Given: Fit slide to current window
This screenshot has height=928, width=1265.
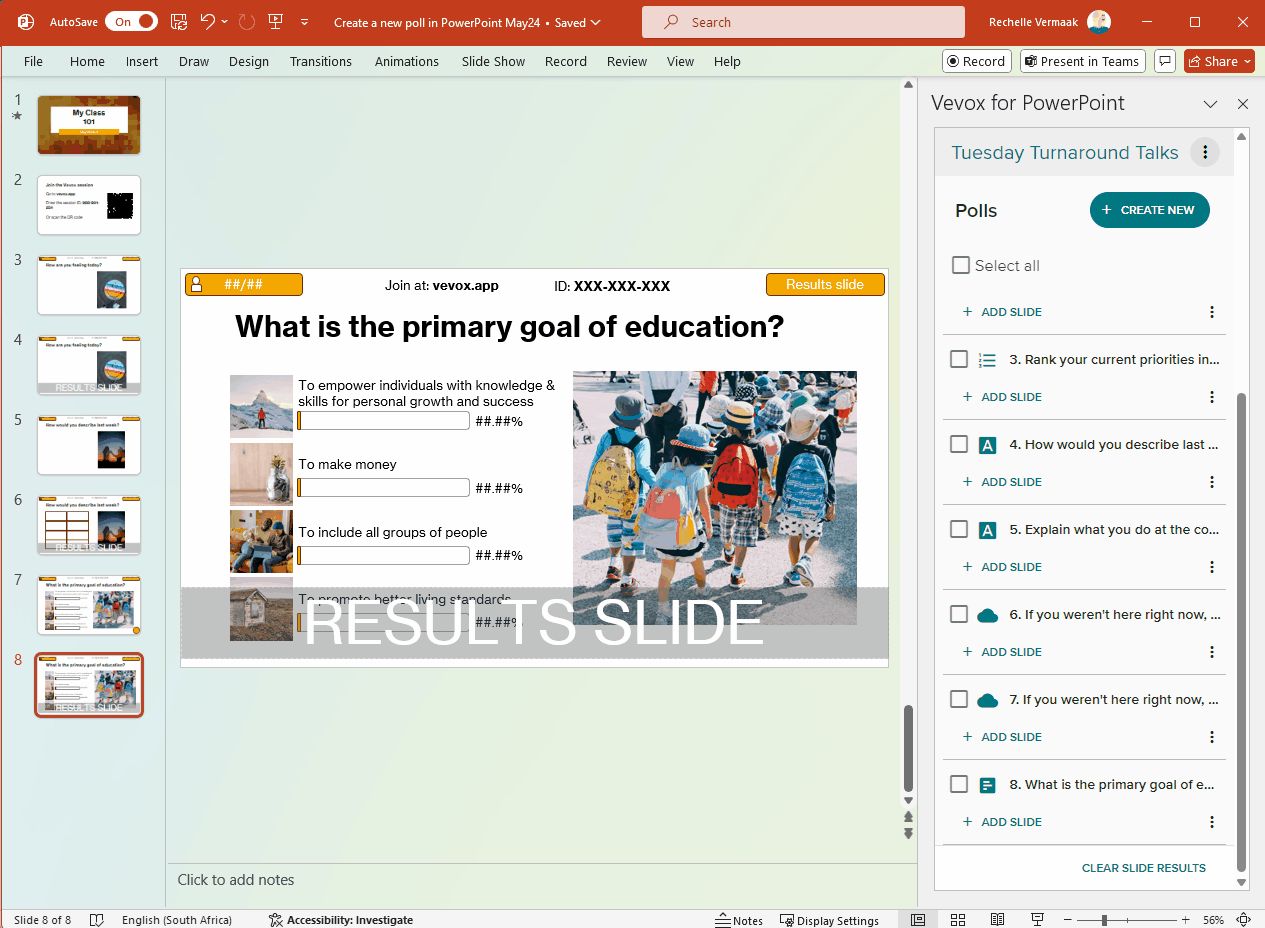Looking at the screenshot, I should click(x=1244, y=920).
